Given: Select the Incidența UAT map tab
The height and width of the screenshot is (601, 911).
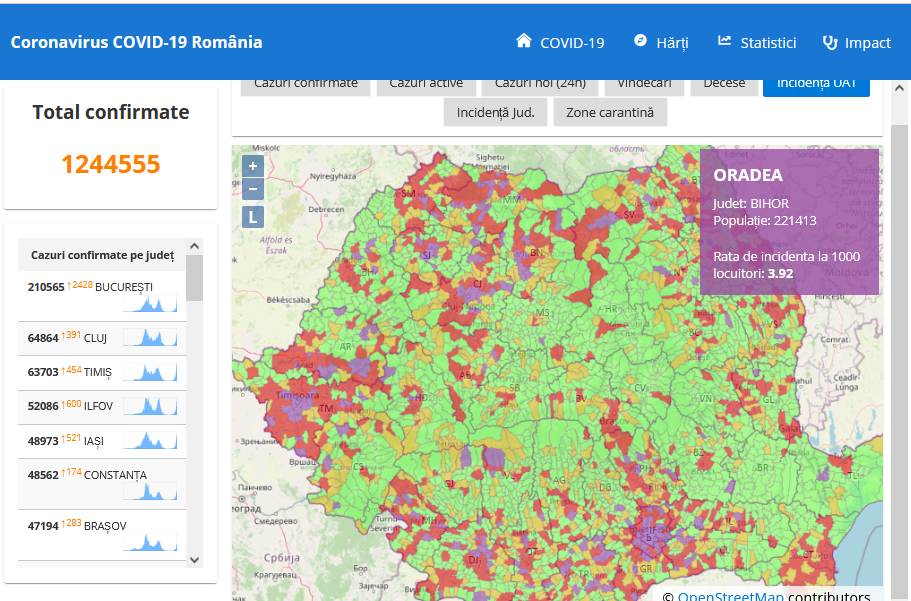Looking at the screenshot, I should click(816, 86).
